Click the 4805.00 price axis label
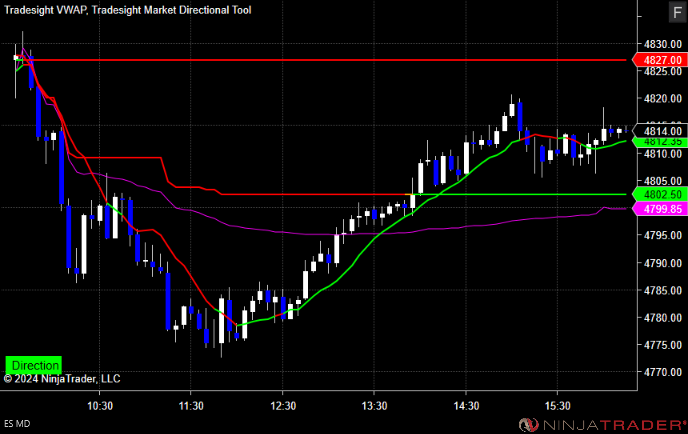This screenshot has width=688, height=434. (663, 181)
